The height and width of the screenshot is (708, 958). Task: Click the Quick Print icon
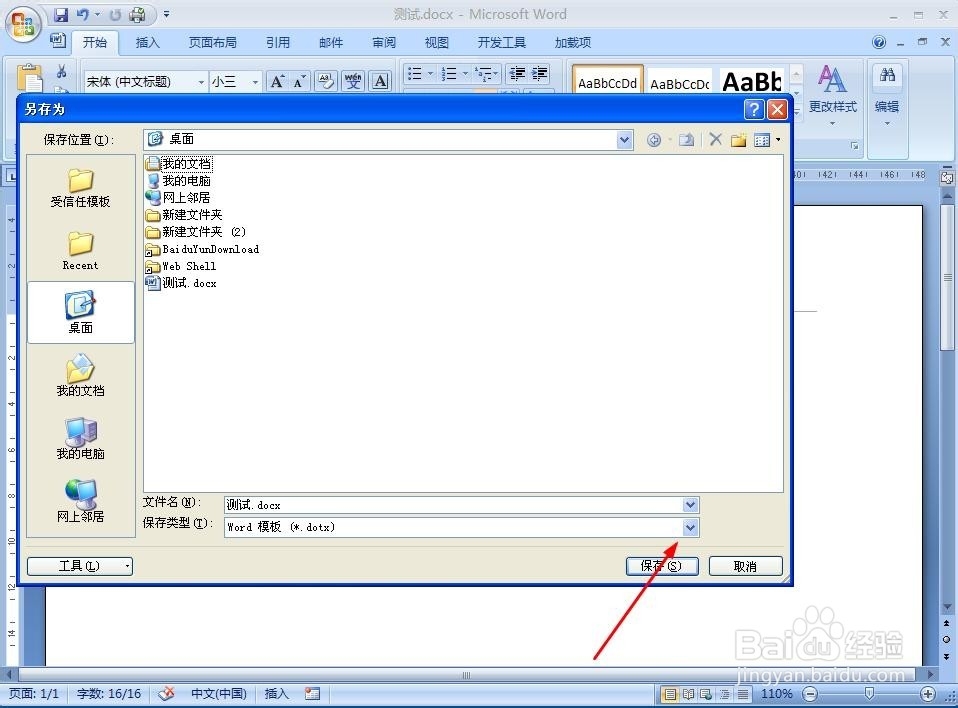[137, 14]
